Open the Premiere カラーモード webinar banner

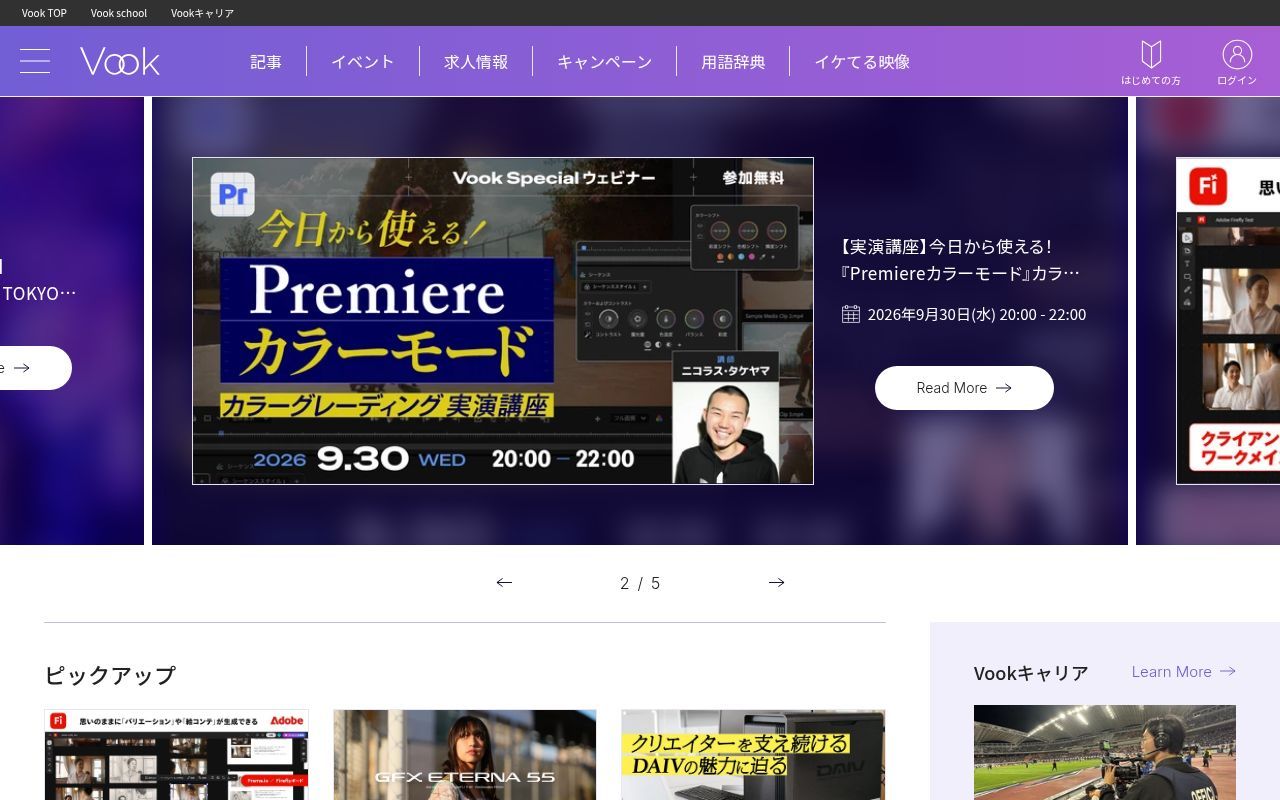coord(503,321)
